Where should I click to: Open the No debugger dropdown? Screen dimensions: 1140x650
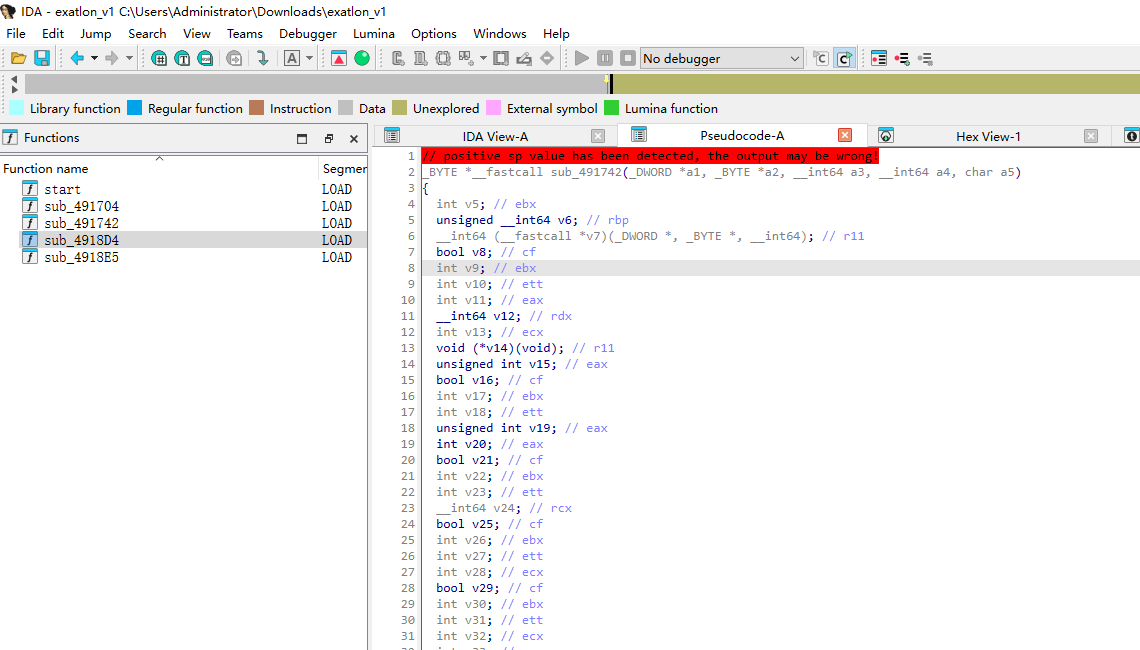721,59
